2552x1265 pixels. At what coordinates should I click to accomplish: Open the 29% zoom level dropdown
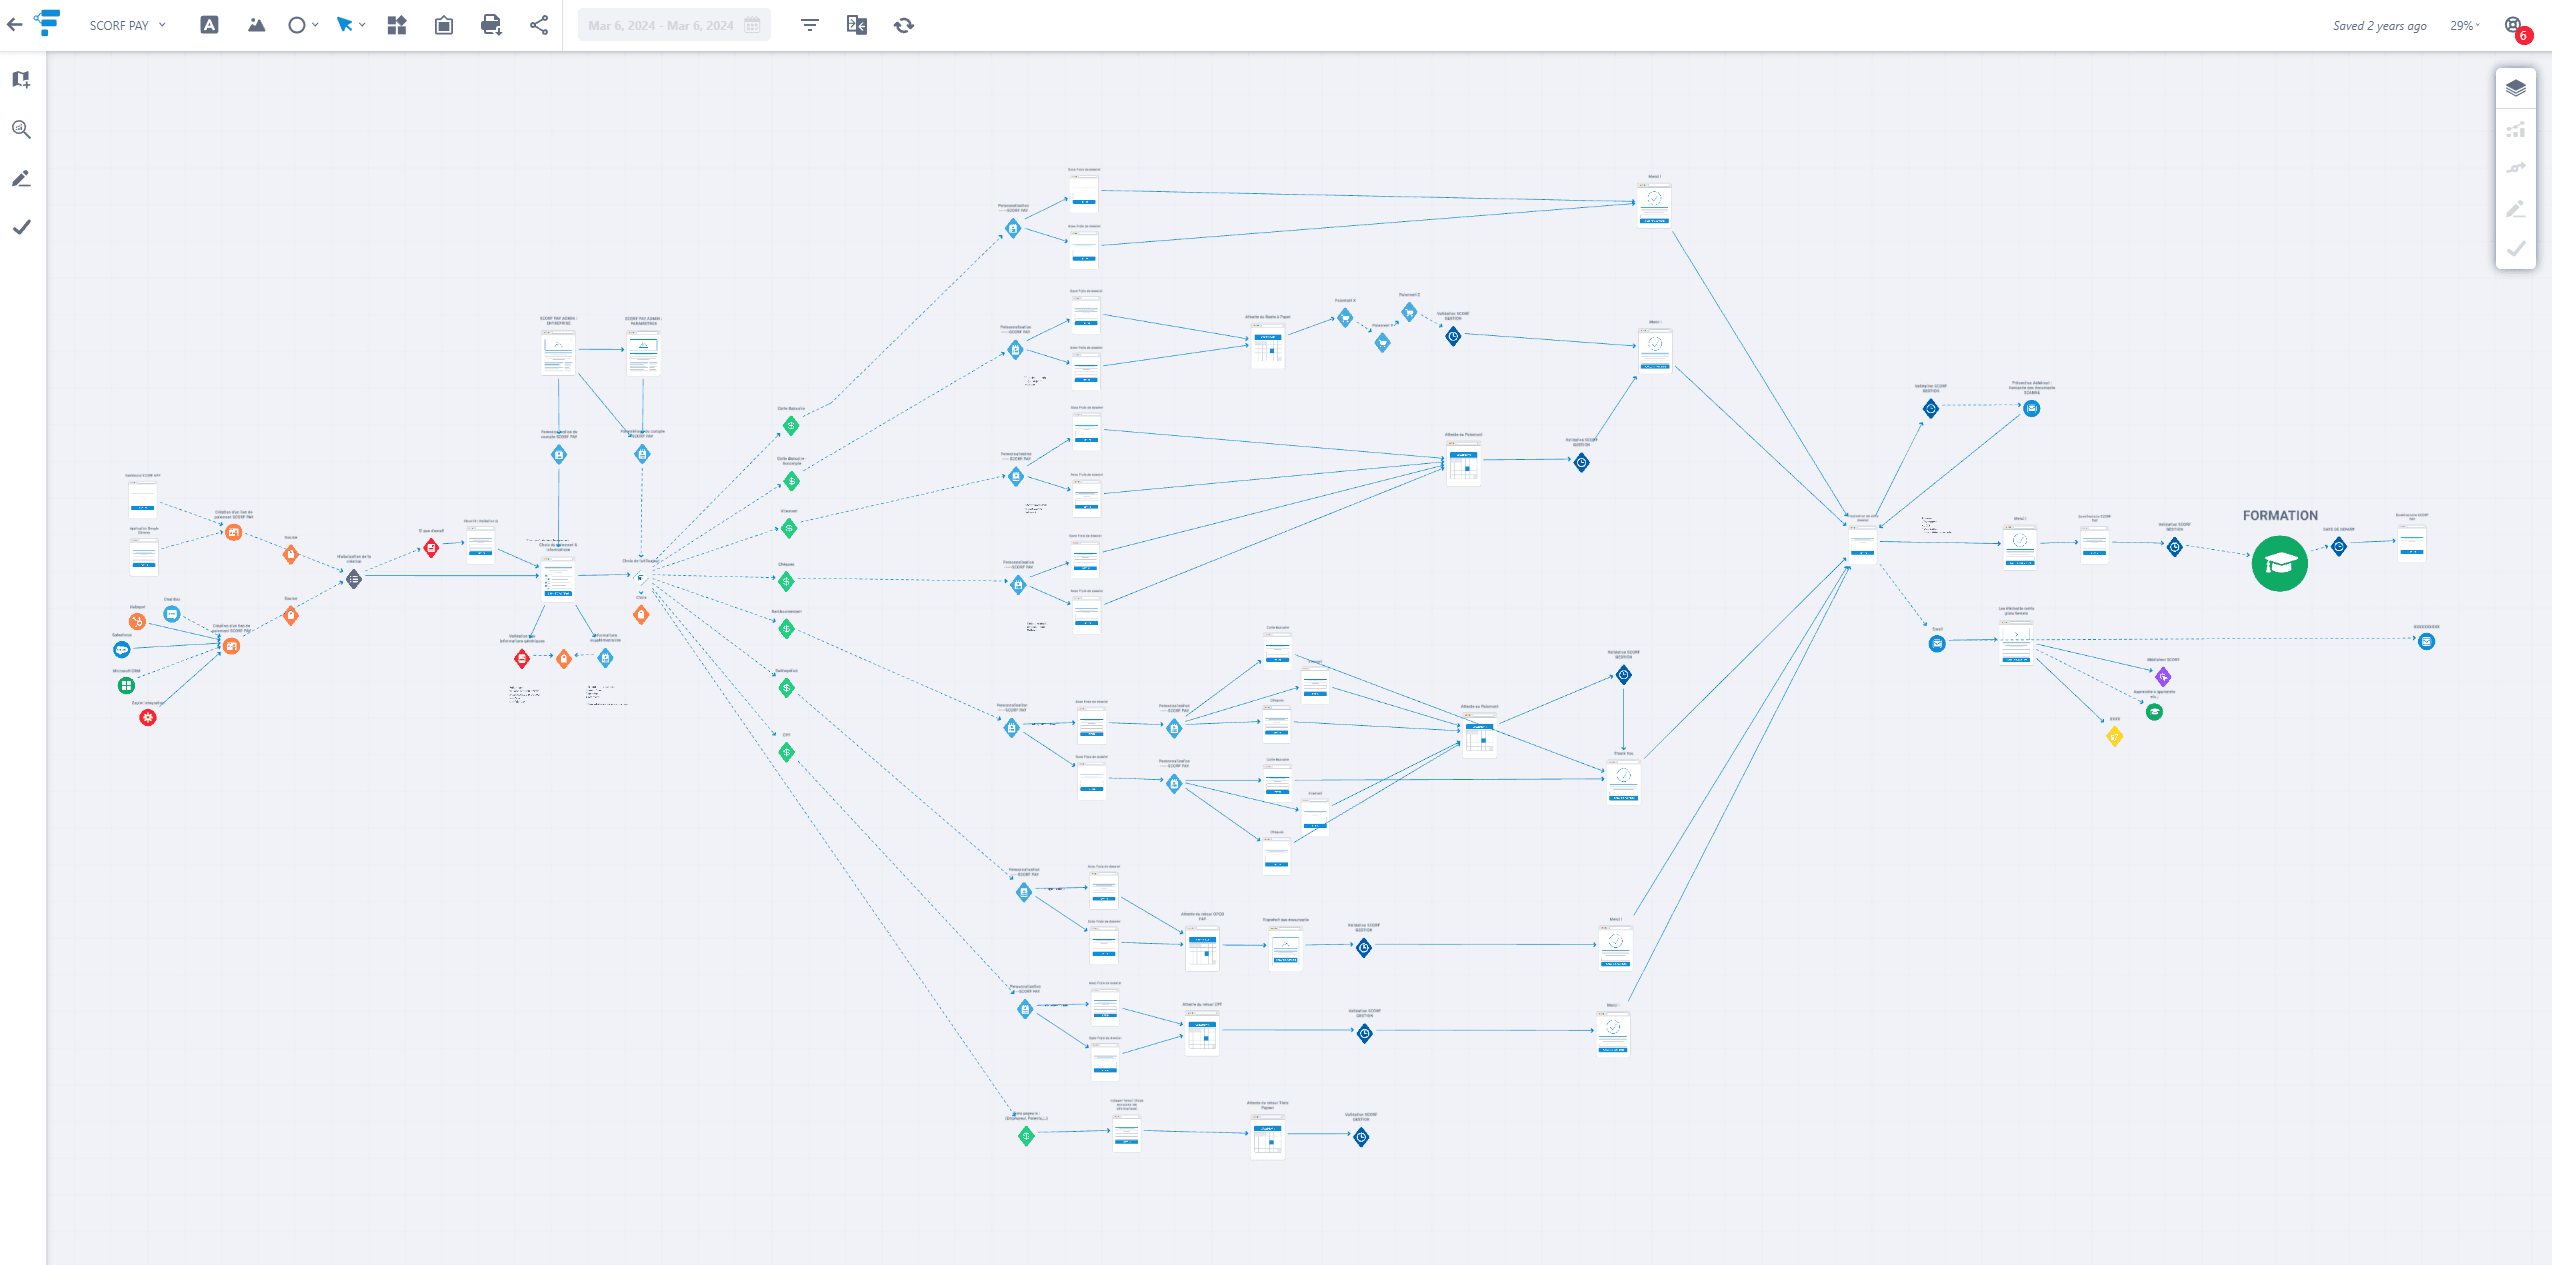click(2465, 25)
